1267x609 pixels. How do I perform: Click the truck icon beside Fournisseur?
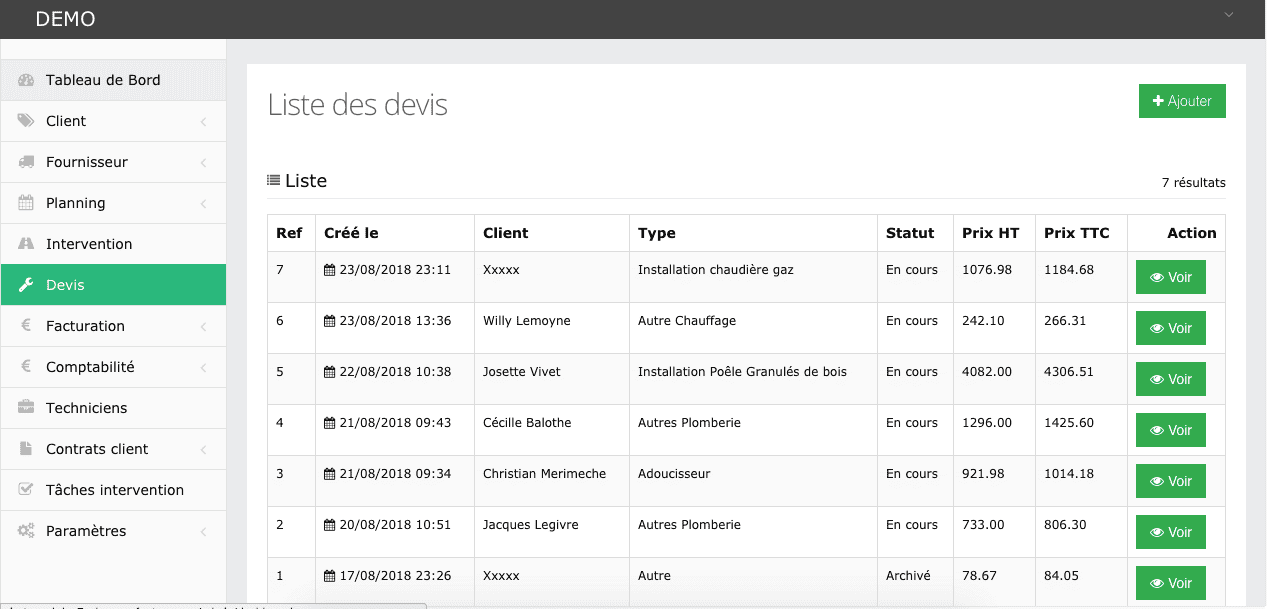(x=26, y=162)
